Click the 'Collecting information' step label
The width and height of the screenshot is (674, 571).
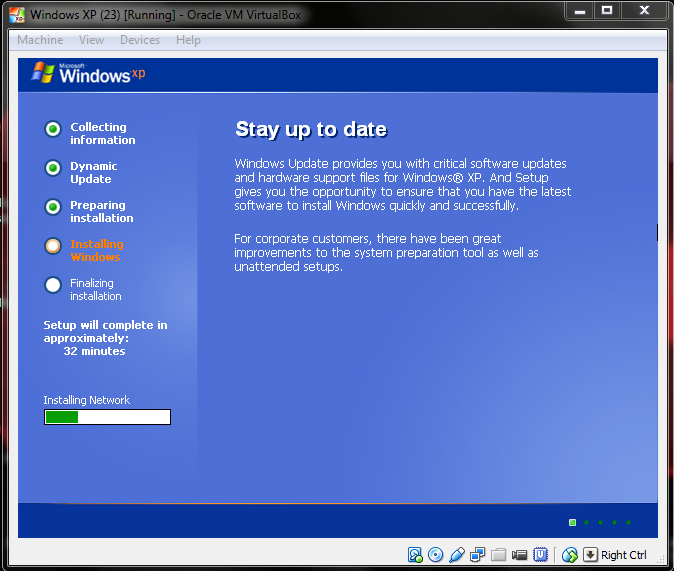tap(102, 133)
